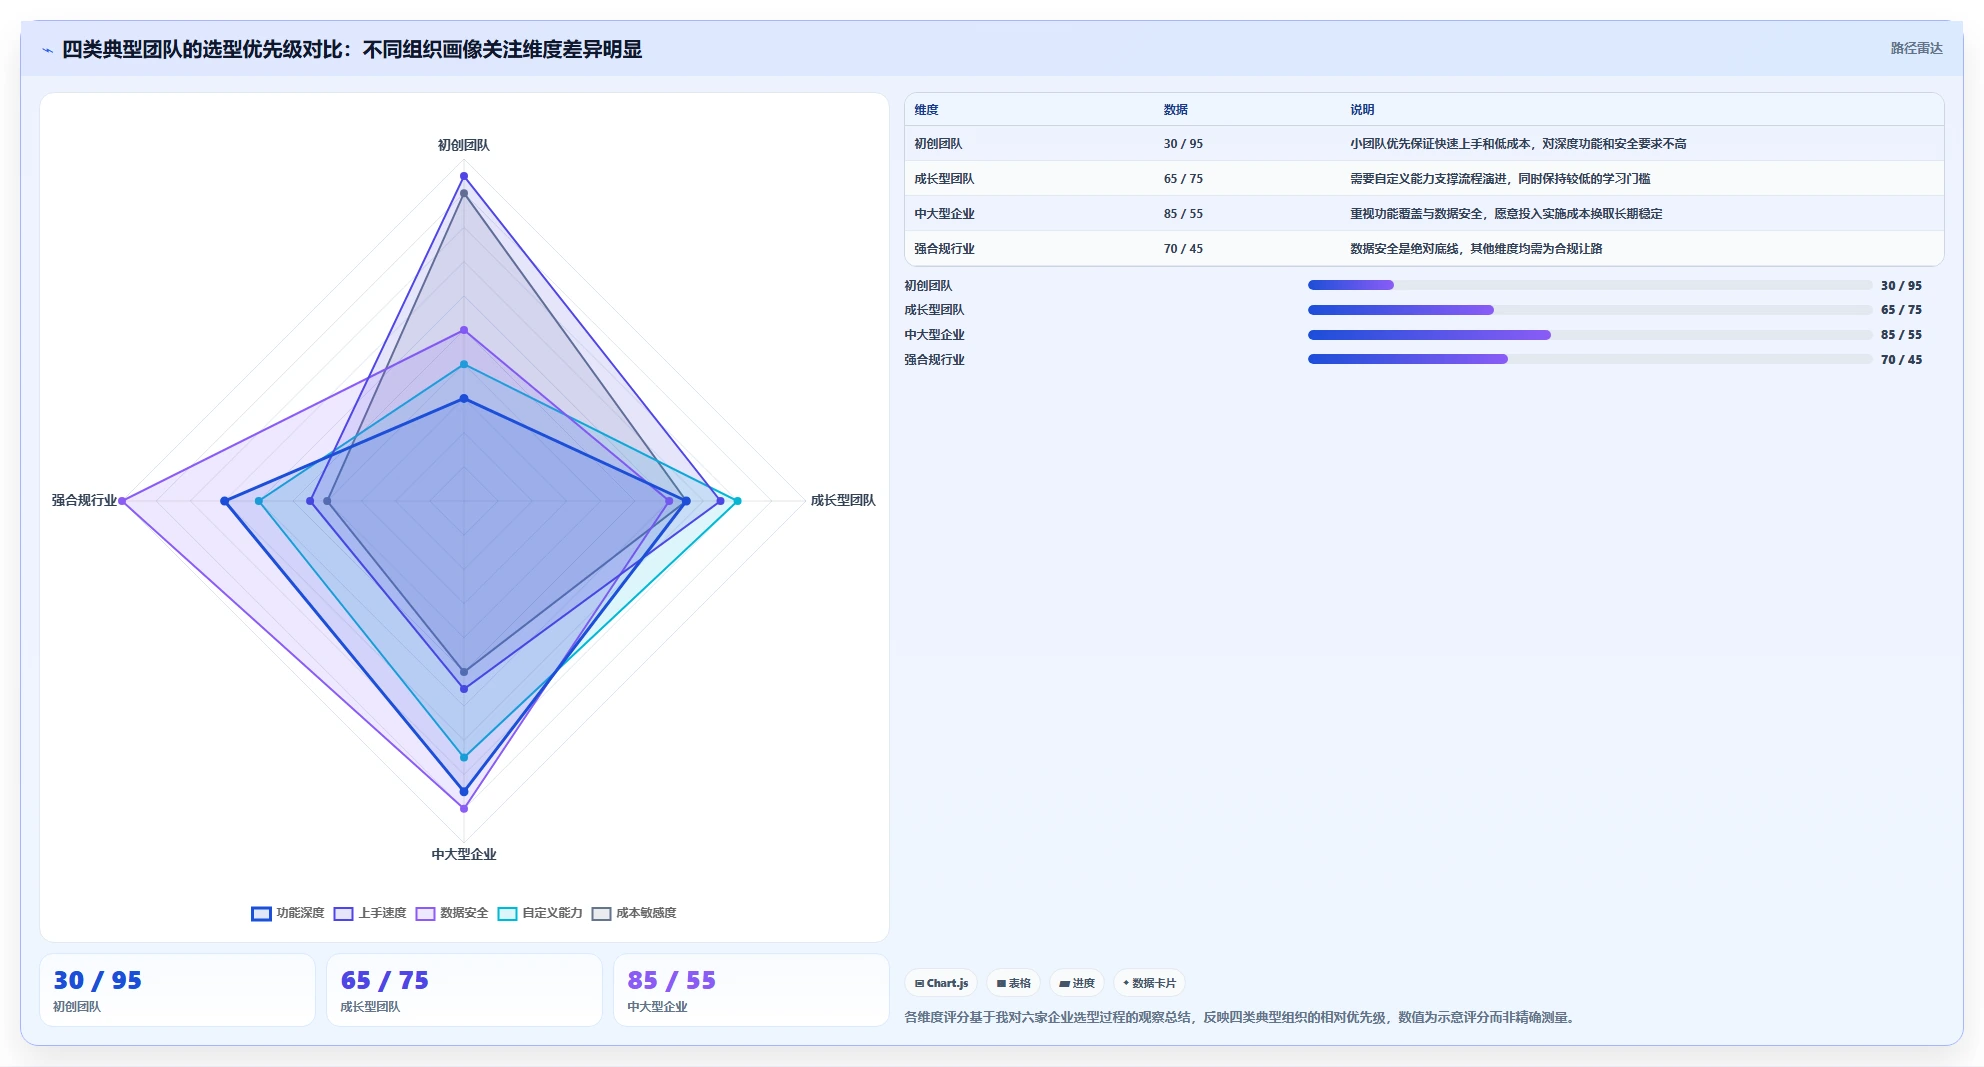The image size is (1984, 1067).
Task: Click the 初创团队 progress bar
Action: pos(1590,285)
